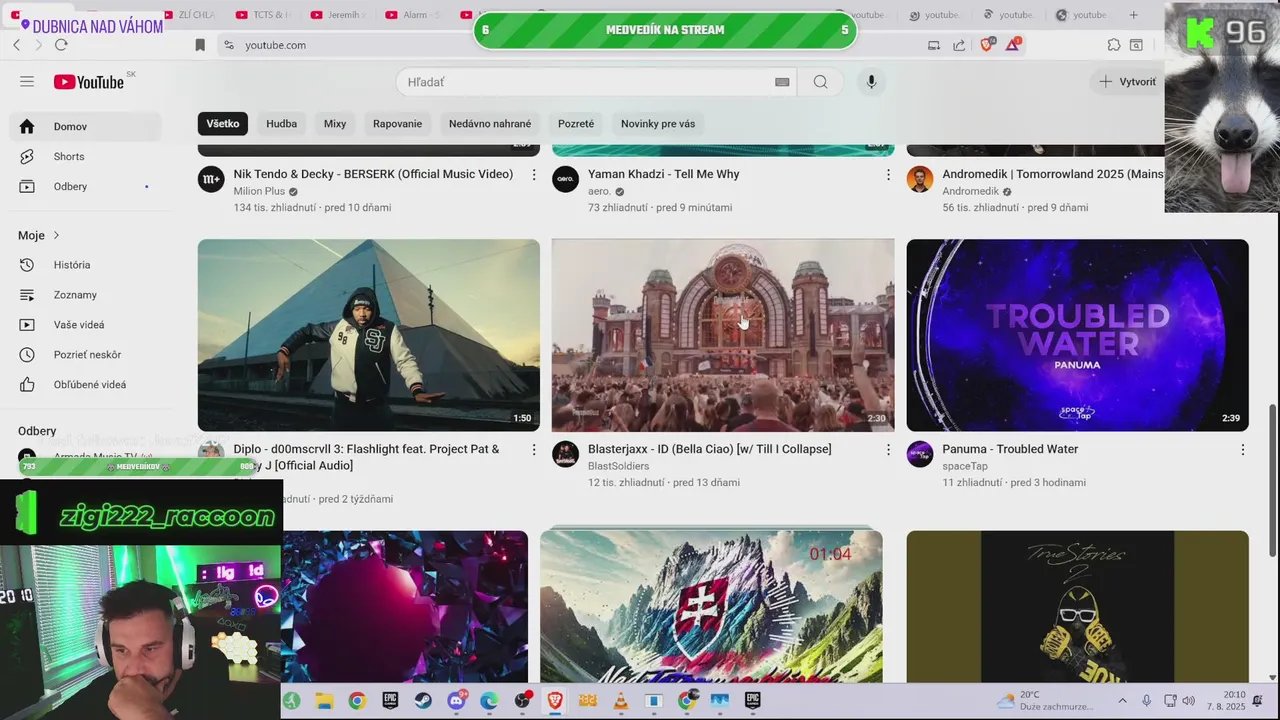
Task: Open História in the sidebar
Action: pos(85,265)
